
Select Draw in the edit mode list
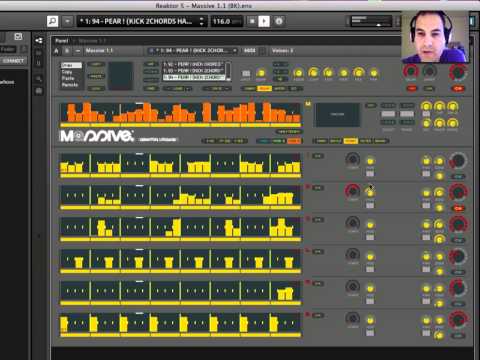pyautogui.click(x=71, y=65)
